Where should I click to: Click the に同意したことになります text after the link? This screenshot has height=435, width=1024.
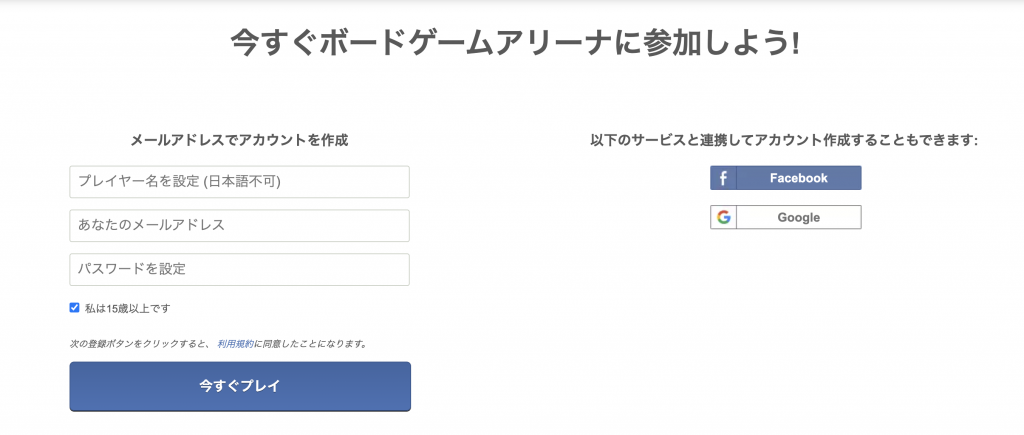(x=310, y=344)
